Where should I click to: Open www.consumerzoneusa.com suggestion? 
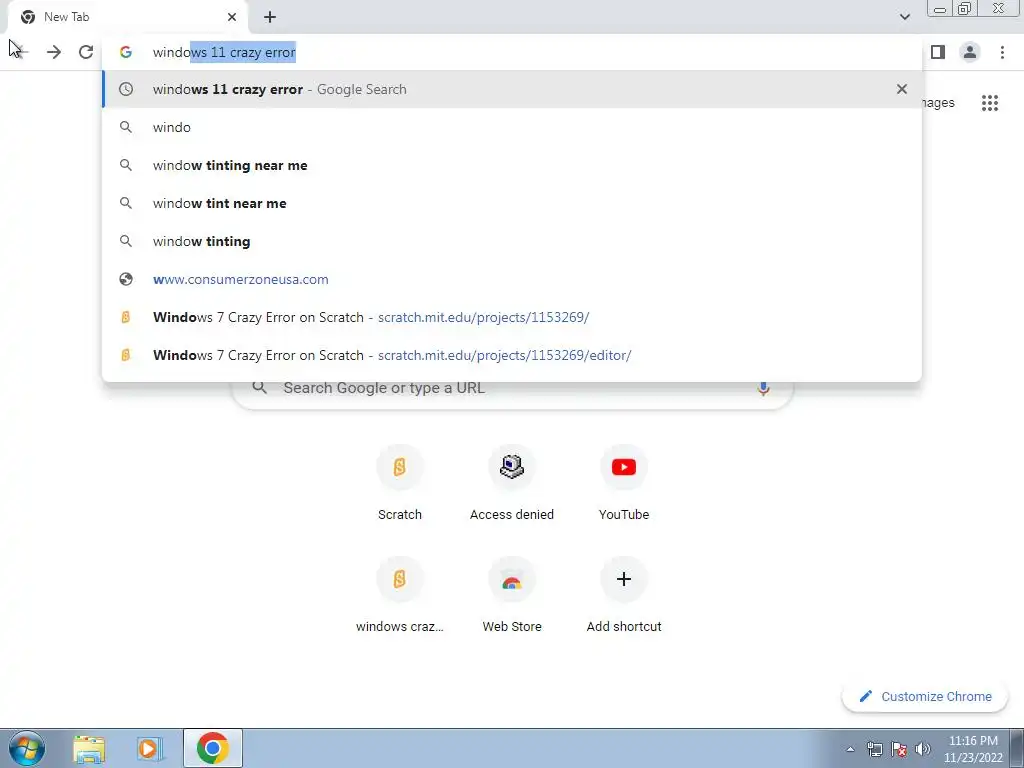pyautogui.click(x=512, y=279)
